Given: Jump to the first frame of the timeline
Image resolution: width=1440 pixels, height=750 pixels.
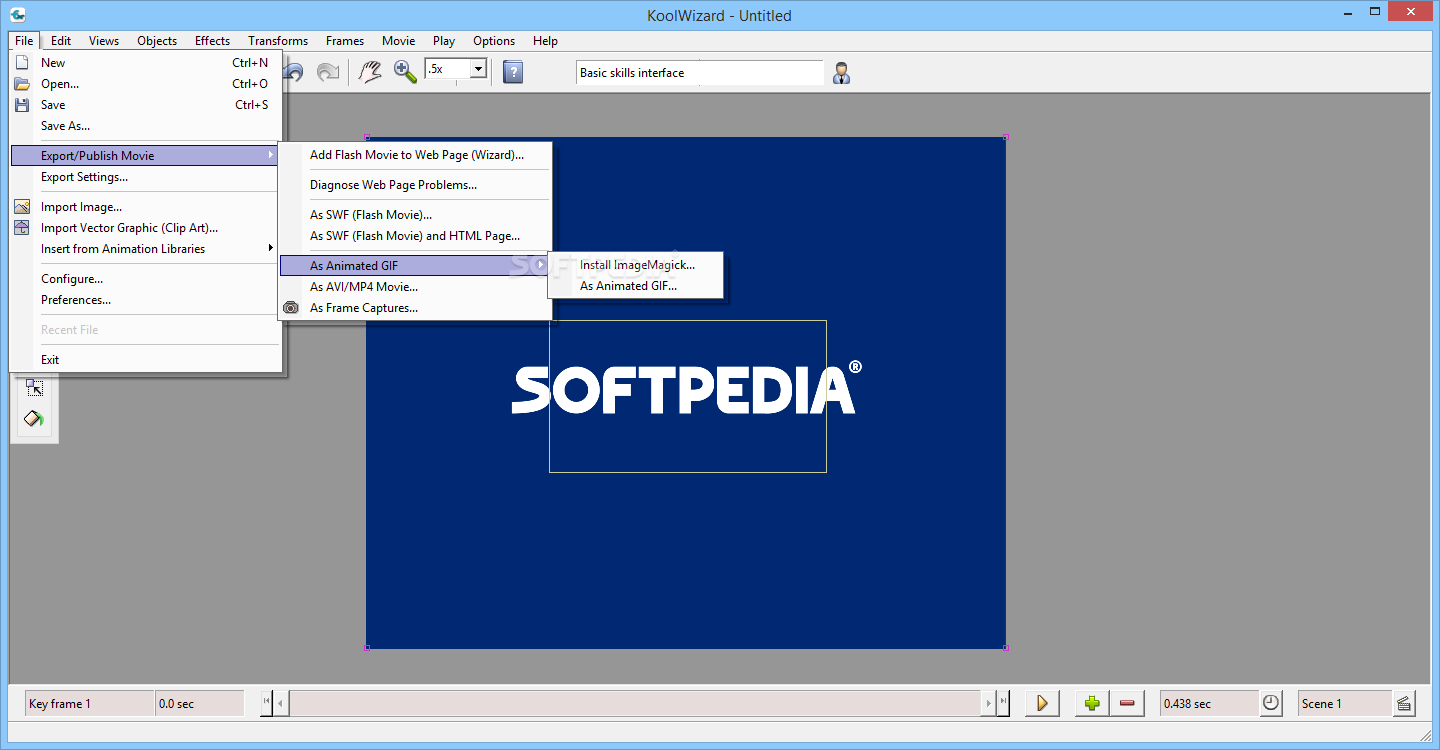Looking at the screenshot, I should pyautogui.click(x=267, y=702).
